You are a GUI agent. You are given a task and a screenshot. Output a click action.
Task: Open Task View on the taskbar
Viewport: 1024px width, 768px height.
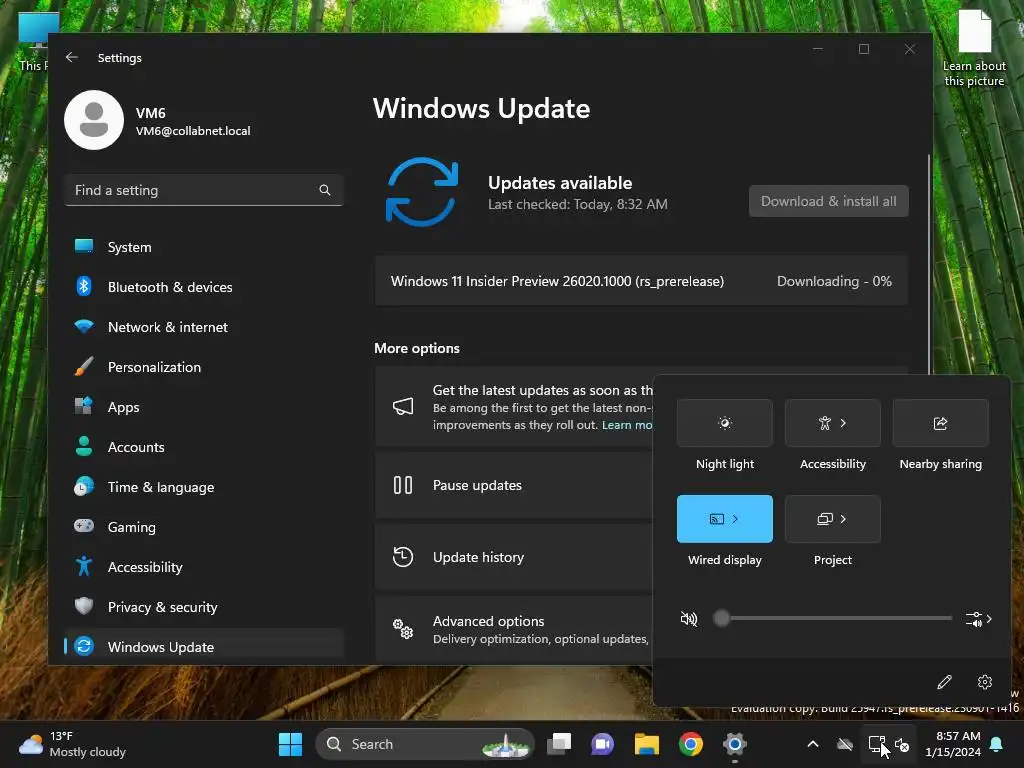559,744
